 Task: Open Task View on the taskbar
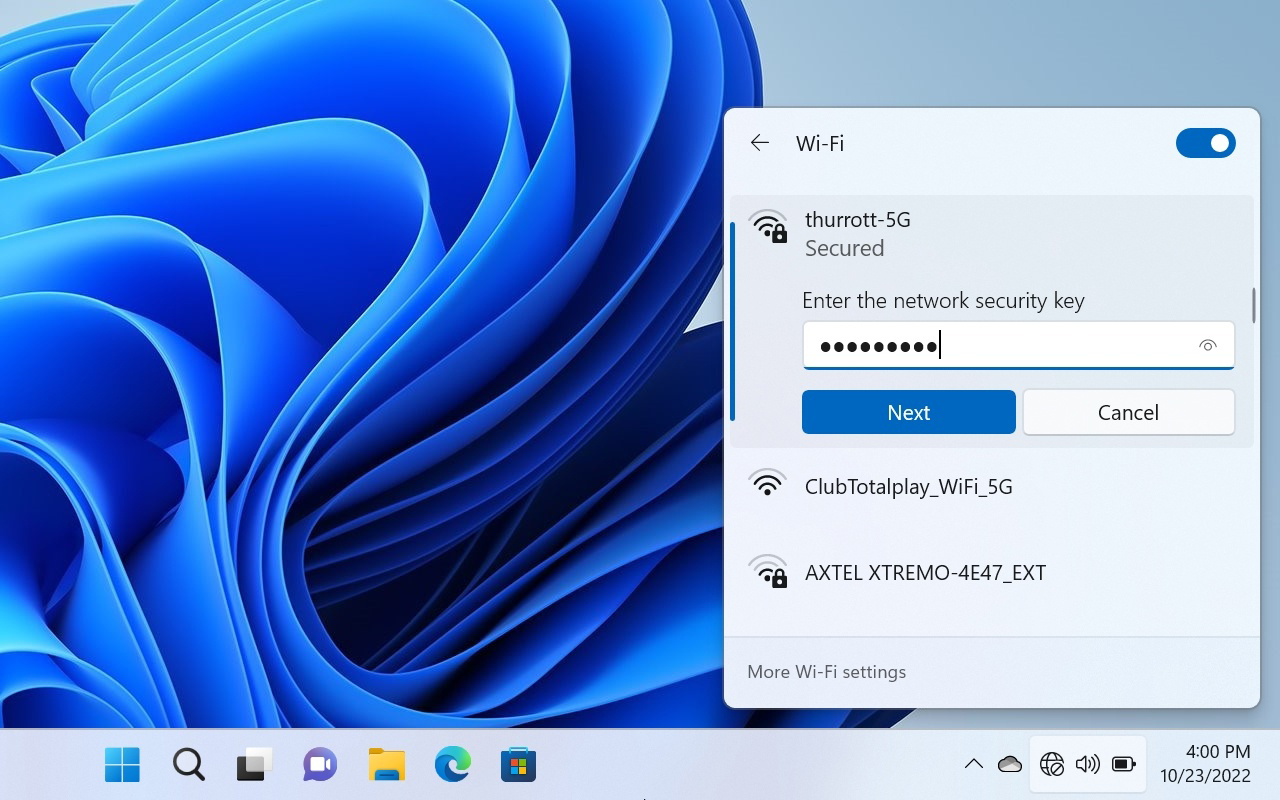[x=254, y=765]
